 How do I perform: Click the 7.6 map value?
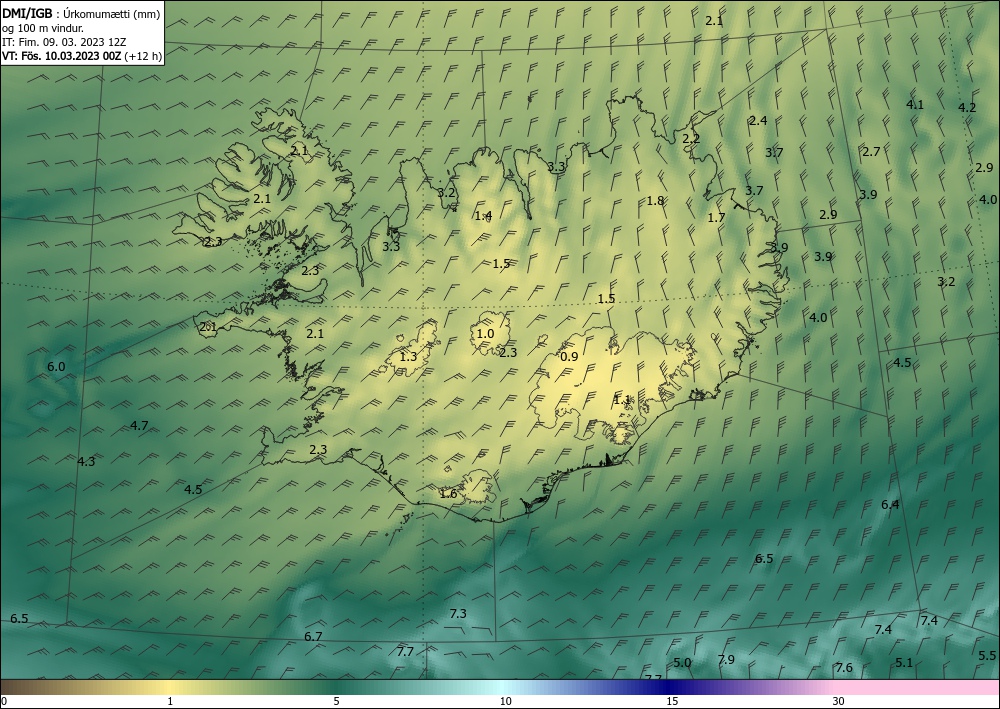844,668
